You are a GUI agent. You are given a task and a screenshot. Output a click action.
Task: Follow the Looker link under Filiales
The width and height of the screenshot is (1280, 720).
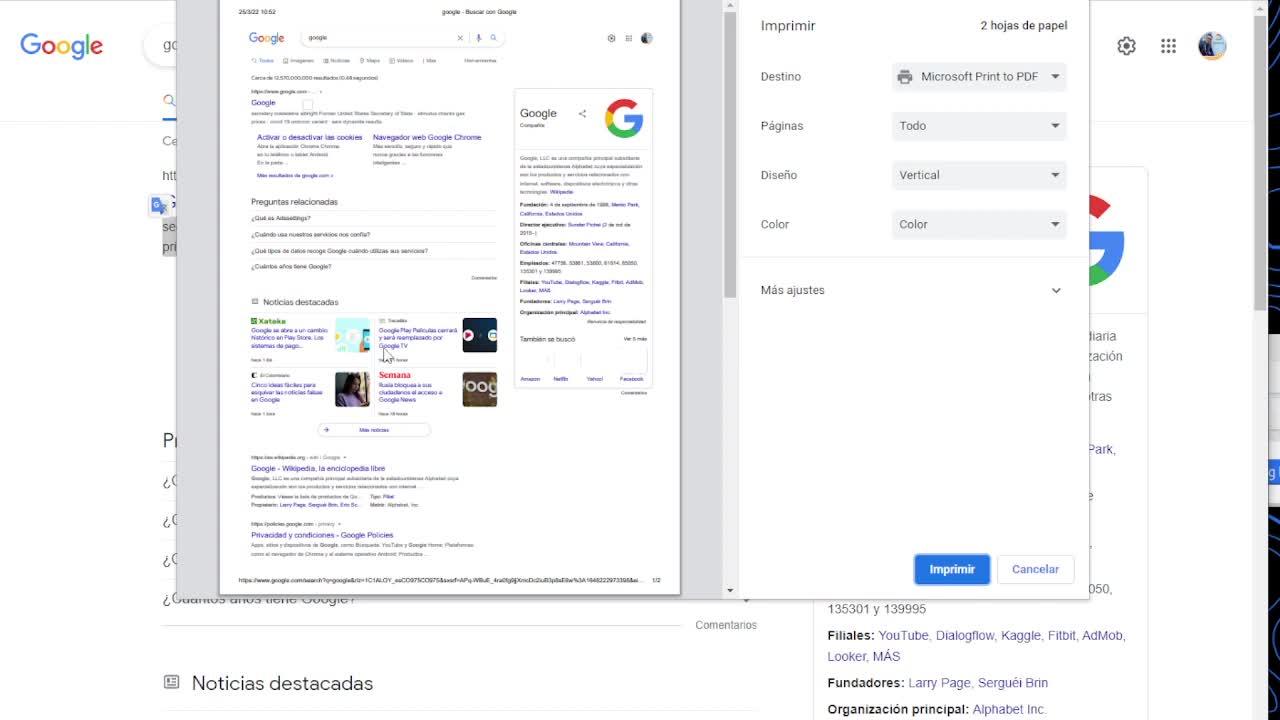tap(846, 657)
